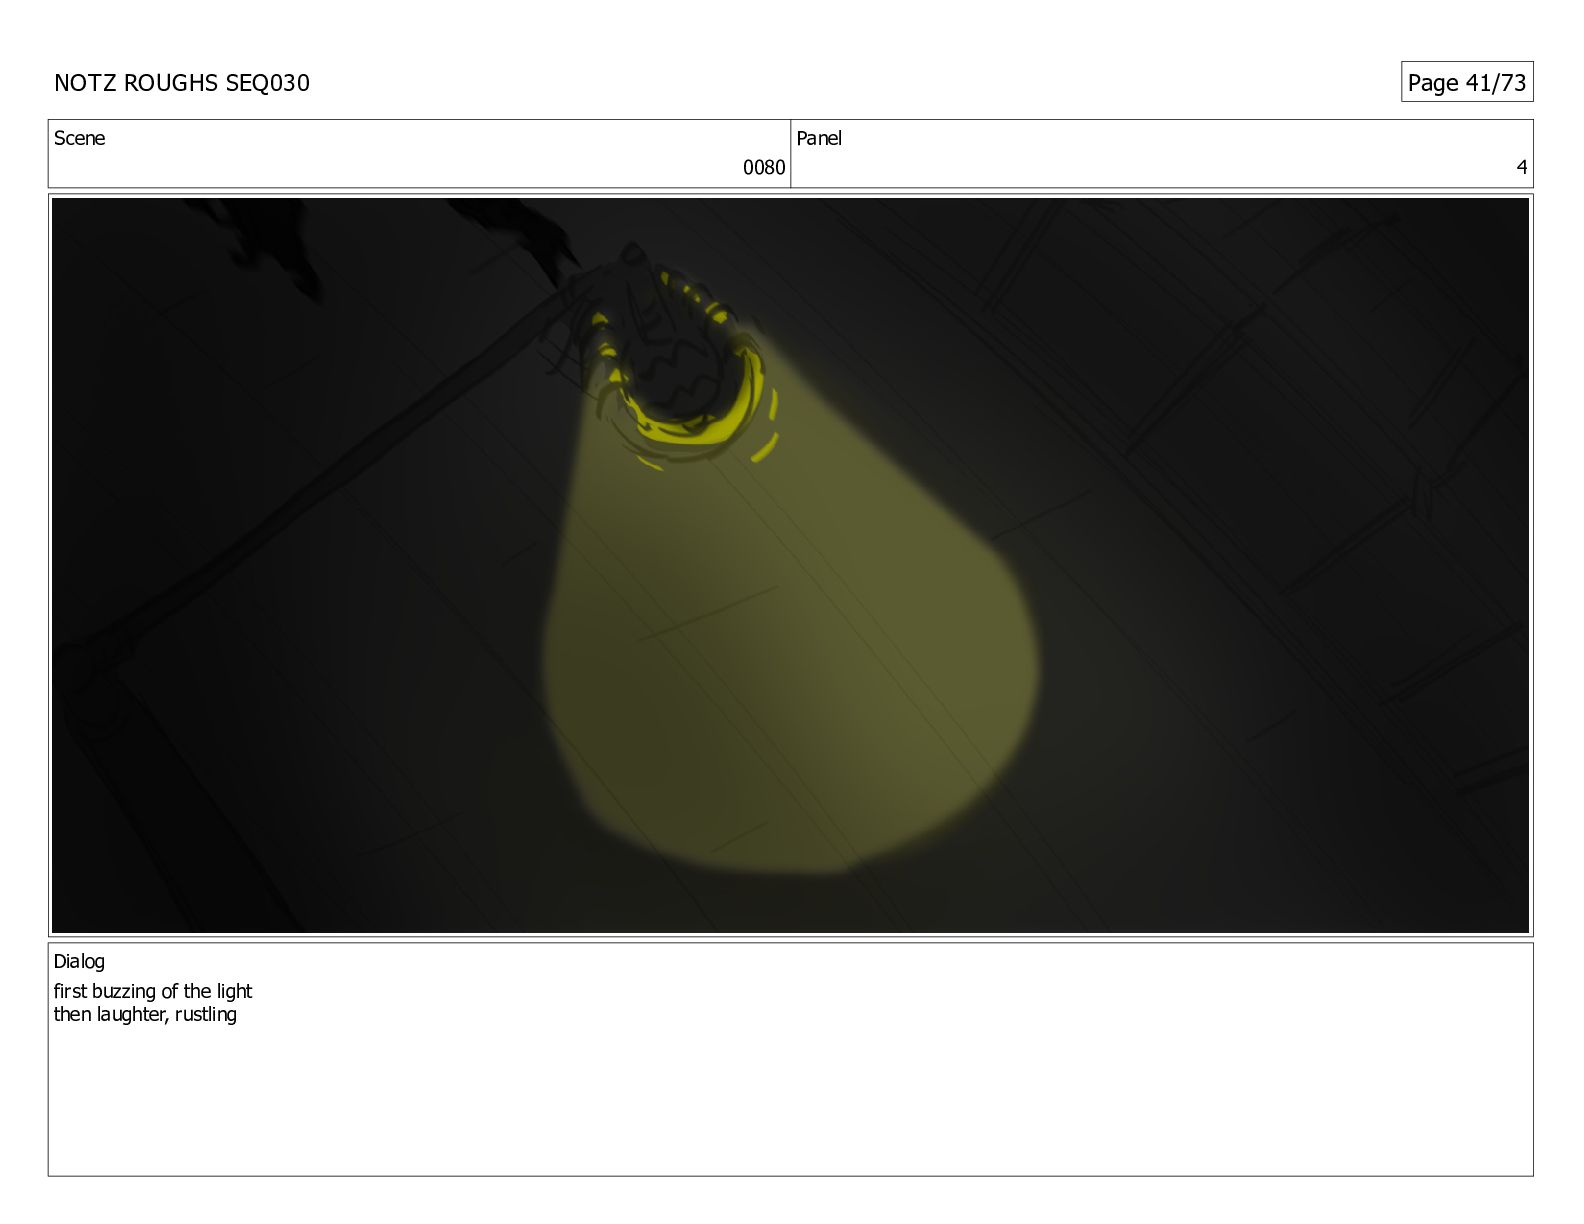Click the 'NOTZ ROUGHS SEQ030' title text
The height and width of the screenshot is (1224, 1584).
coord(182,83)
